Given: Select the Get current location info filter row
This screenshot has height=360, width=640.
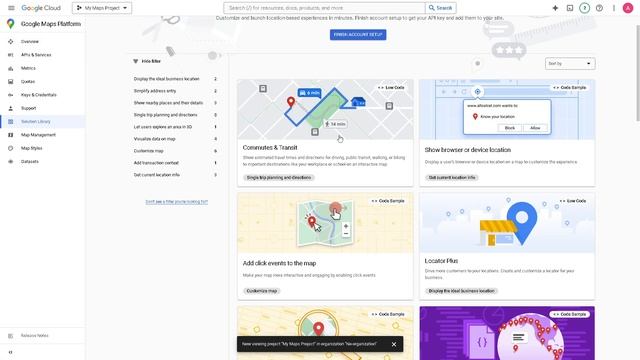Looking at the screenshot, I should 176,175.
